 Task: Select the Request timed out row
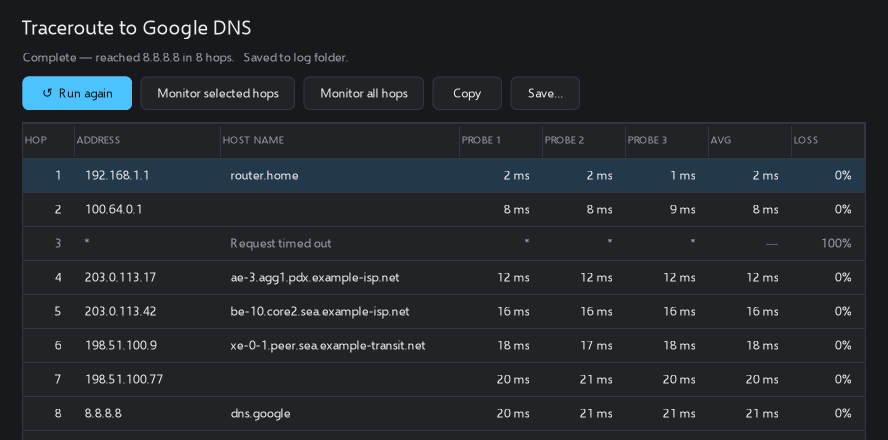444,244
